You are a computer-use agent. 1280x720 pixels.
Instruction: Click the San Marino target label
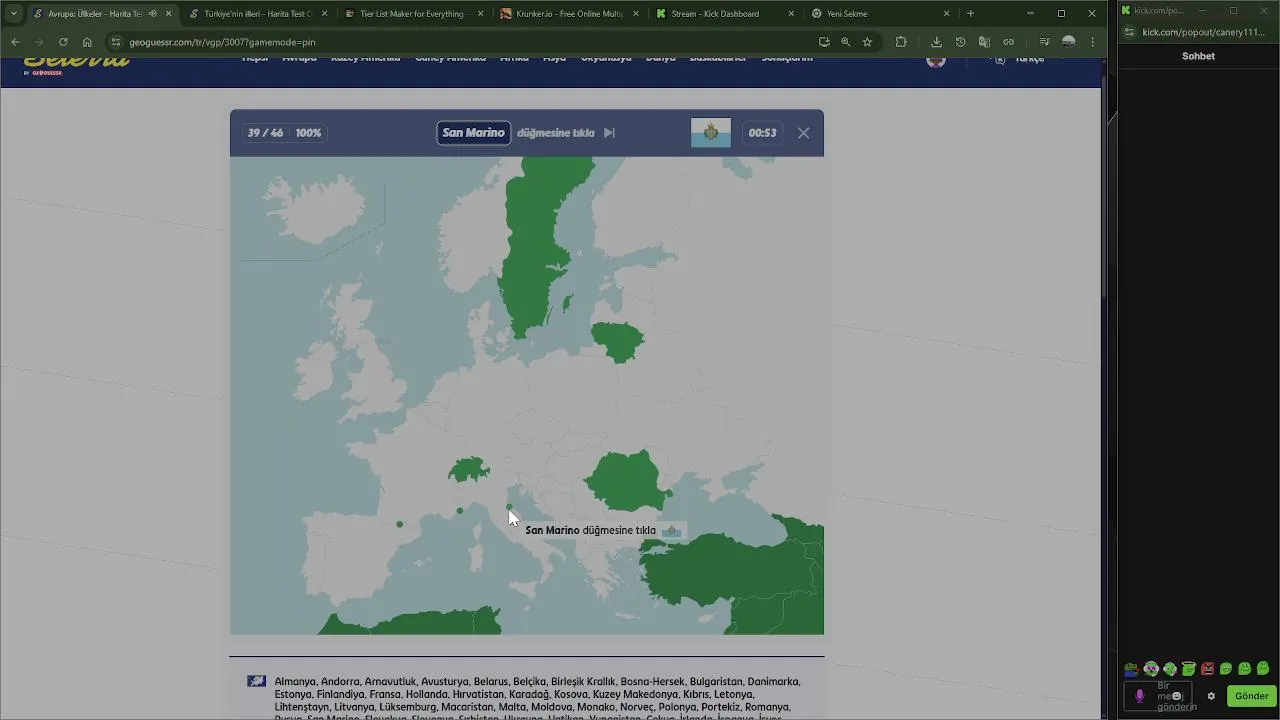click(x=474, y=133)
